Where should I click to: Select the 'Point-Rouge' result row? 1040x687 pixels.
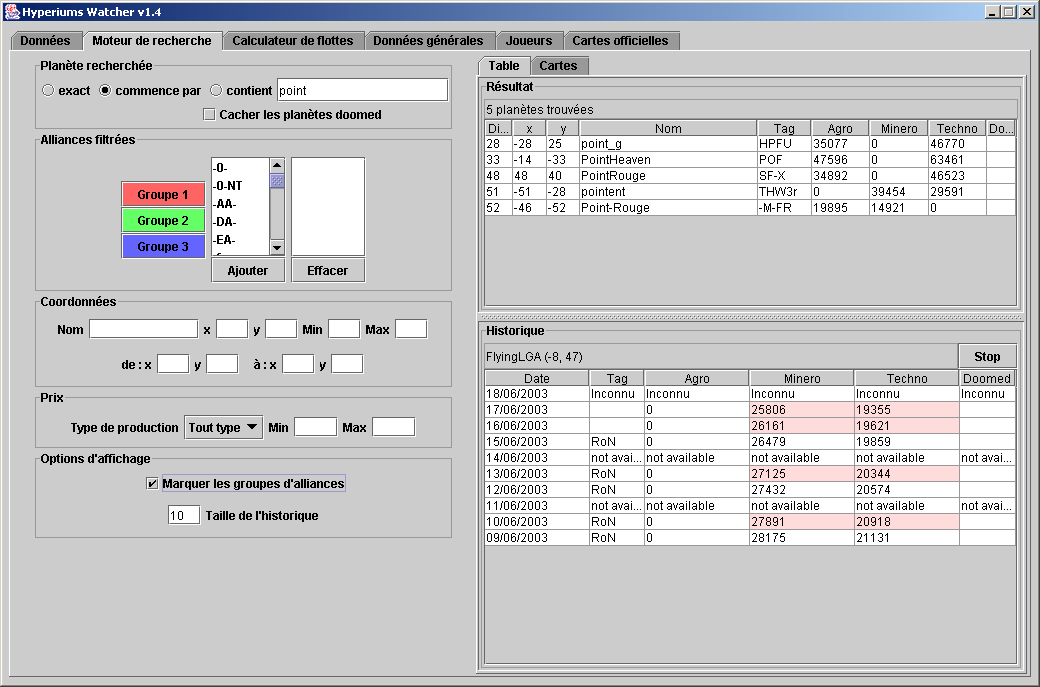(x=750, y=208)
